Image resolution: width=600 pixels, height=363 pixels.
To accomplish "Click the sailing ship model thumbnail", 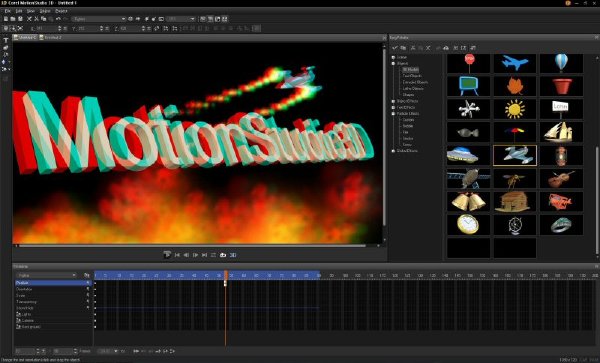I will click(x=561, y=132).
